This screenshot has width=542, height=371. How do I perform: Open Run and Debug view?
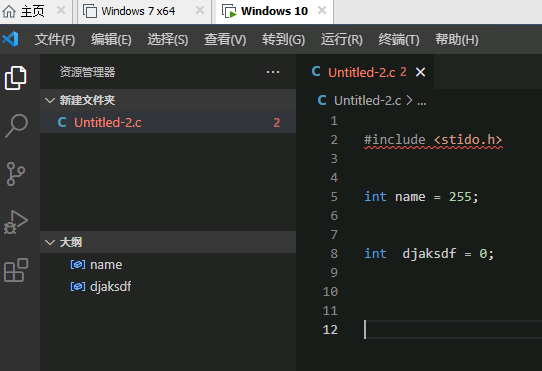point(16,222)
